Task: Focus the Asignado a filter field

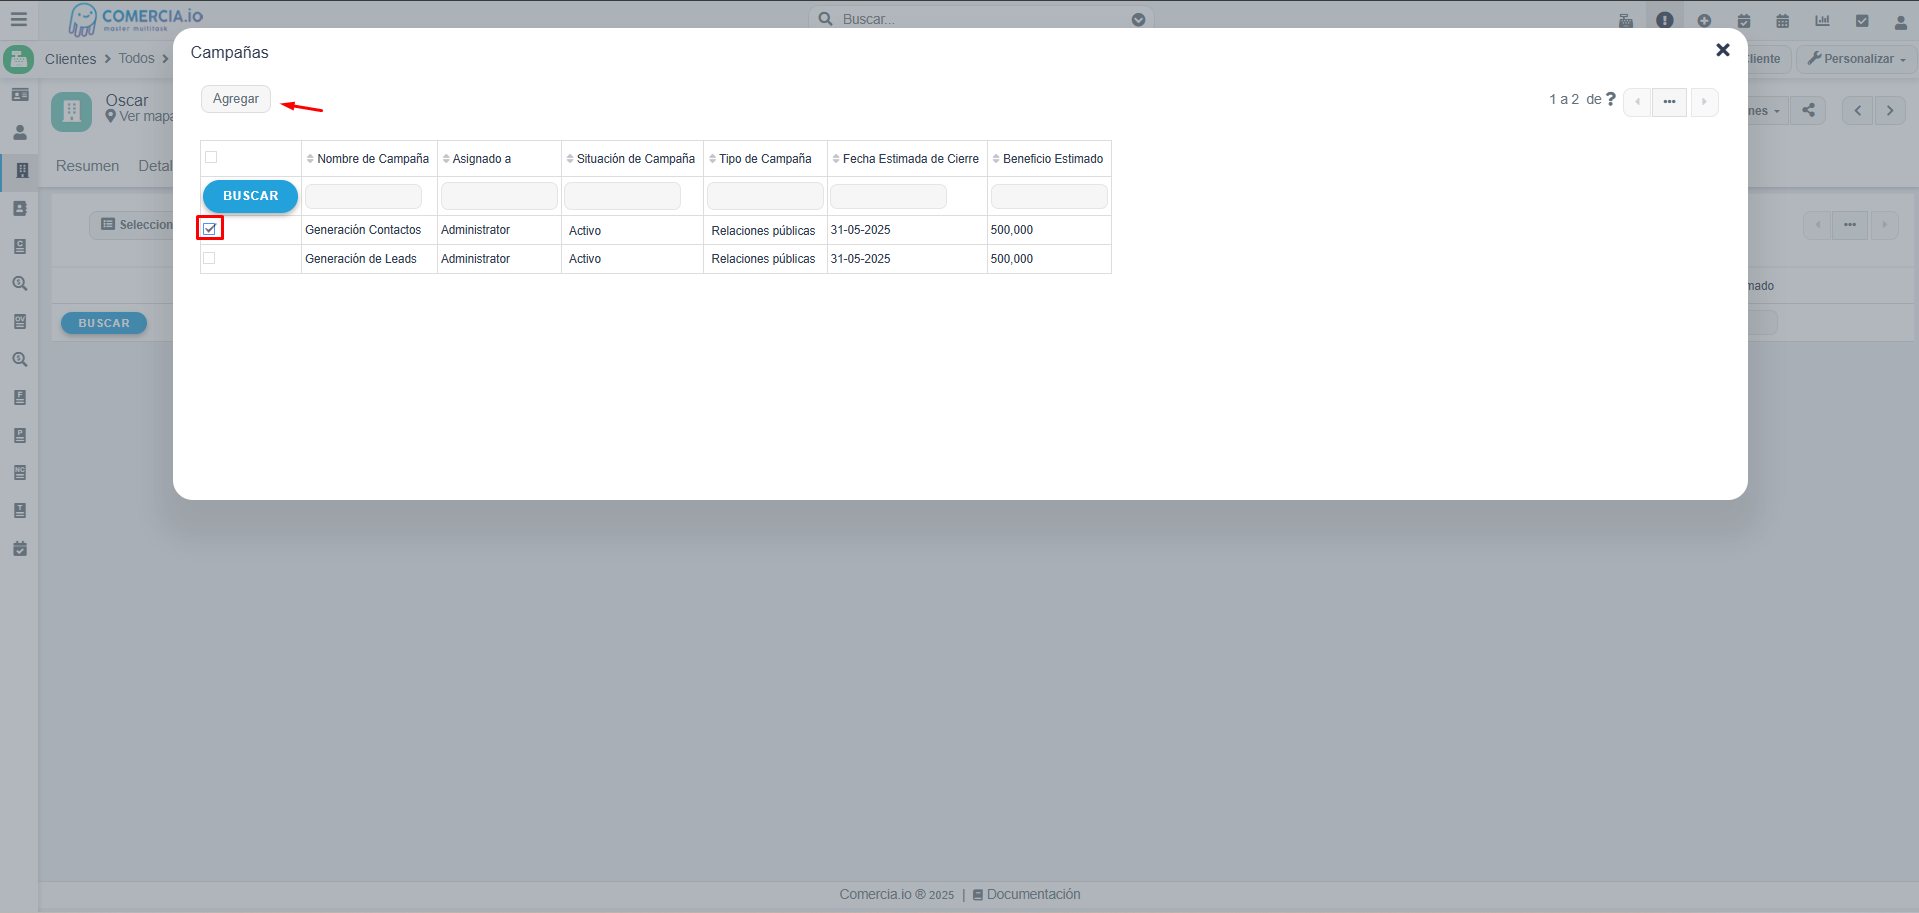Action: [x=499, y=196]
